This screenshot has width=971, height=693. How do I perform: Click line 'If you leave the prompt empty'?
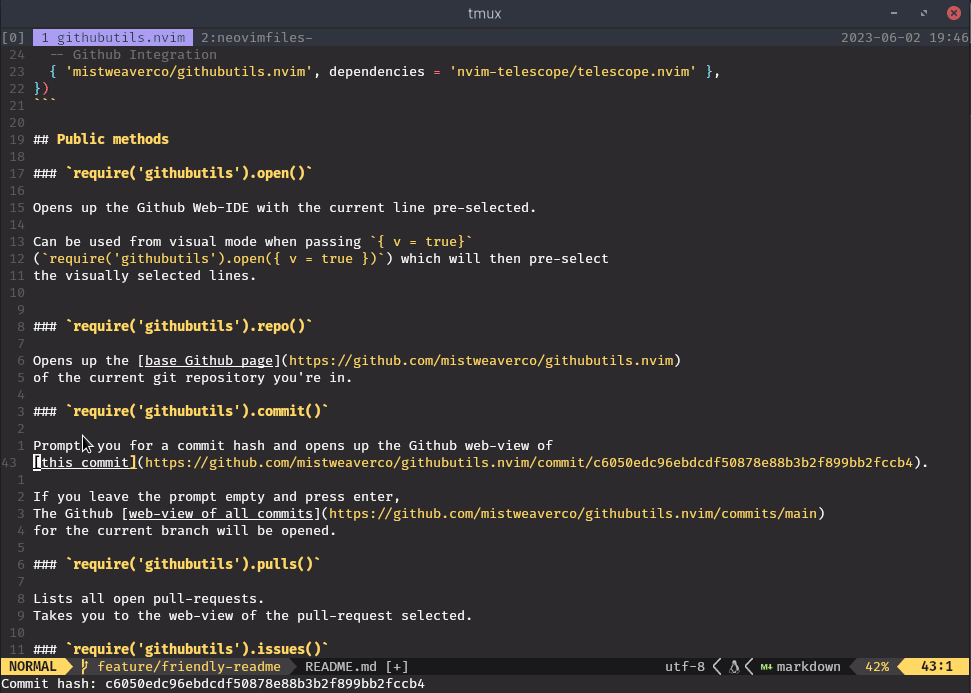pyautogui.click(x=217, y=497)
